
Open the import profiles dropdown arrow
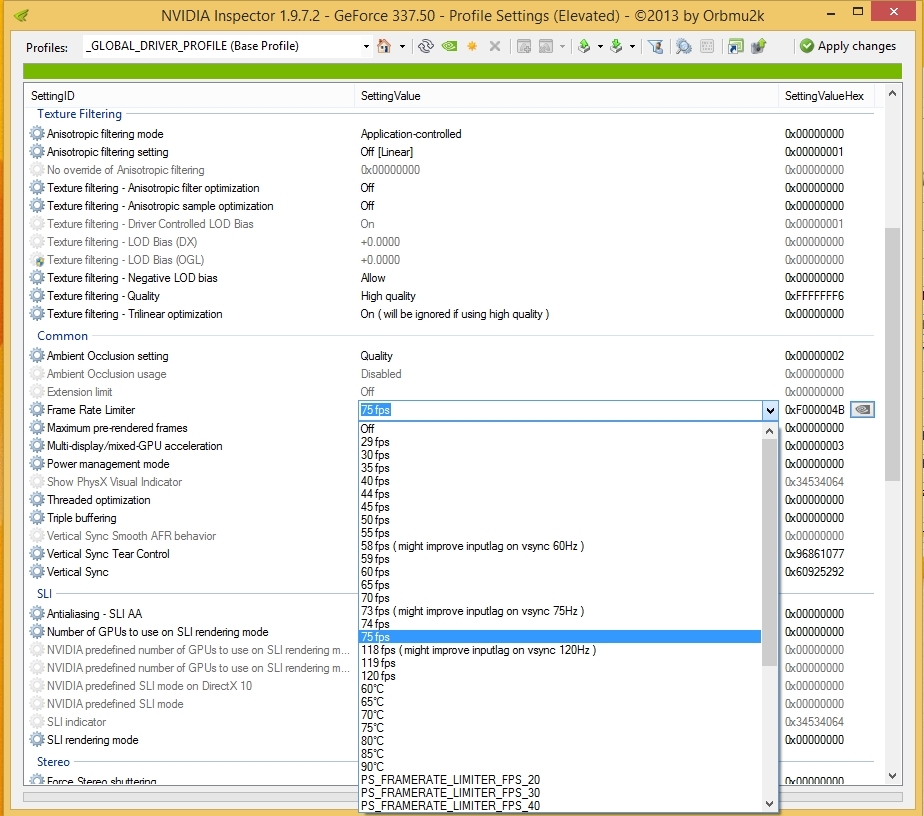(632, 46)
